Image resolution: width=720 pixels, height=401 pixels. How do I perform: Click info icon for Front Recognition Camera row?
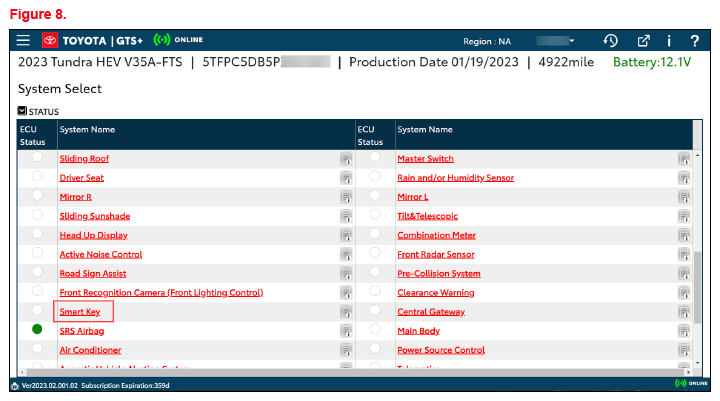tap(346, 293)
